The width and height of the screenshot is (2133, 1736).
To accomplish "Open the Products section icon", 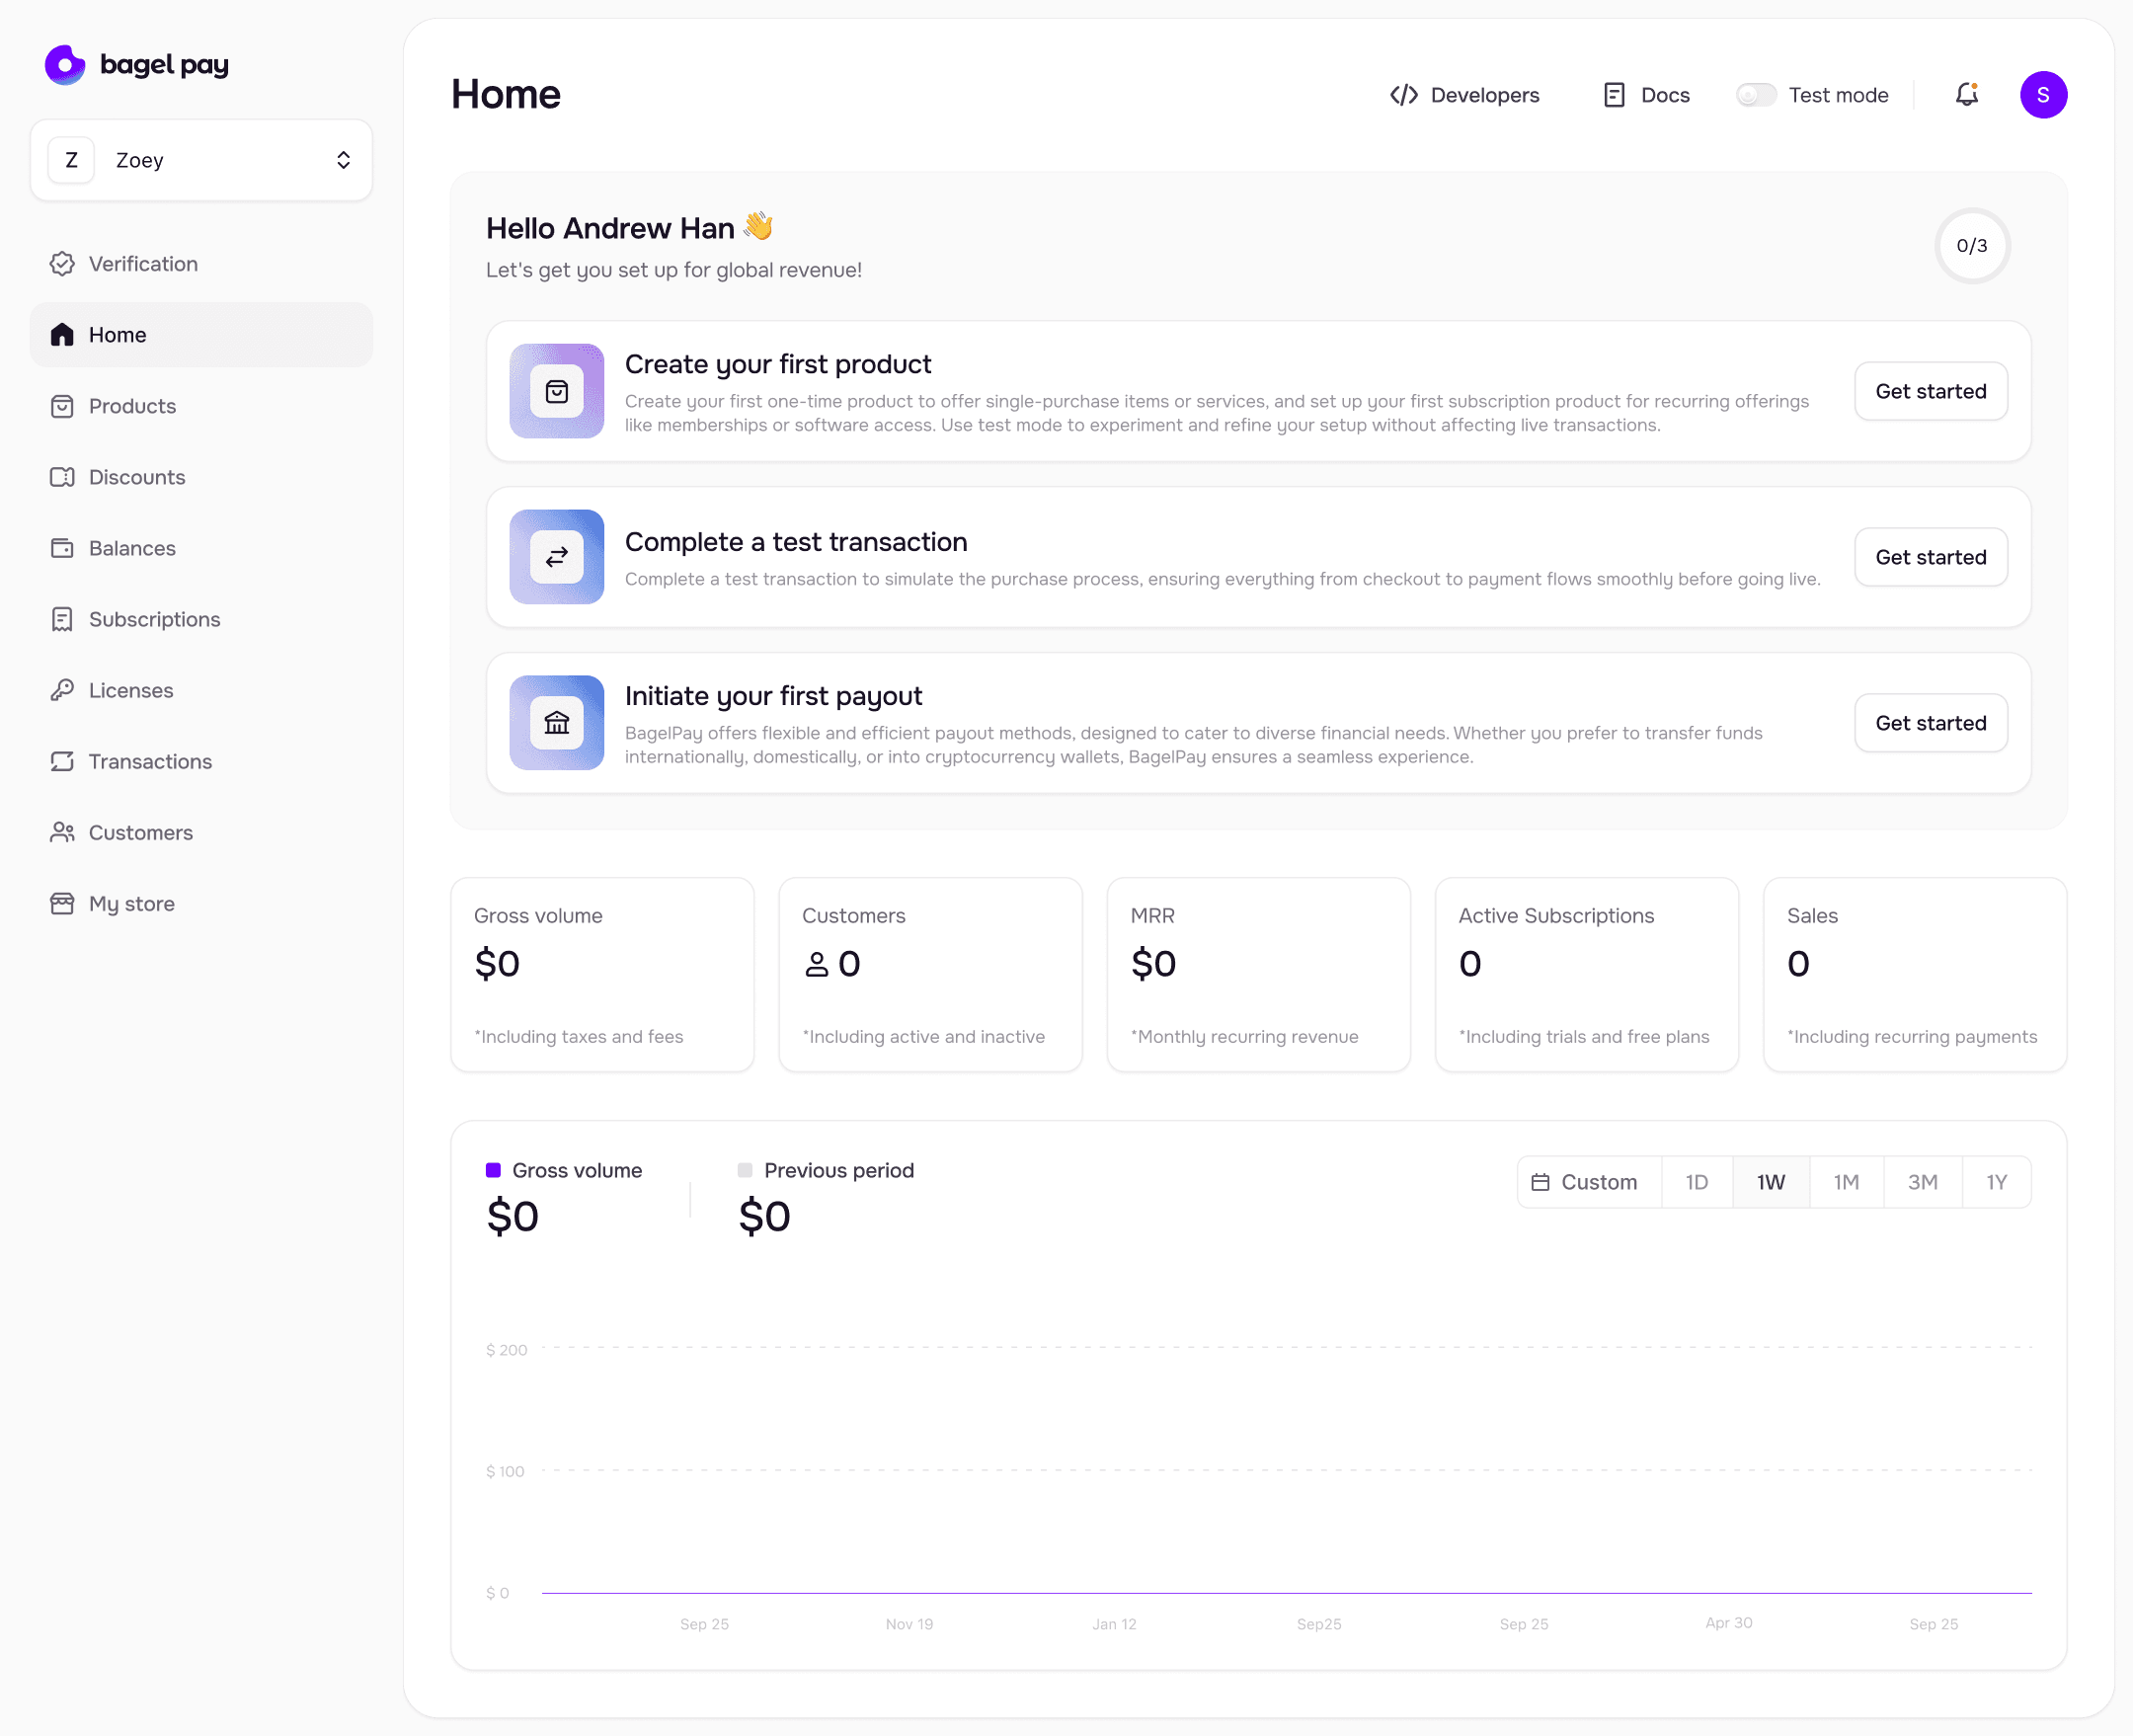I will (x=62, y=406).
